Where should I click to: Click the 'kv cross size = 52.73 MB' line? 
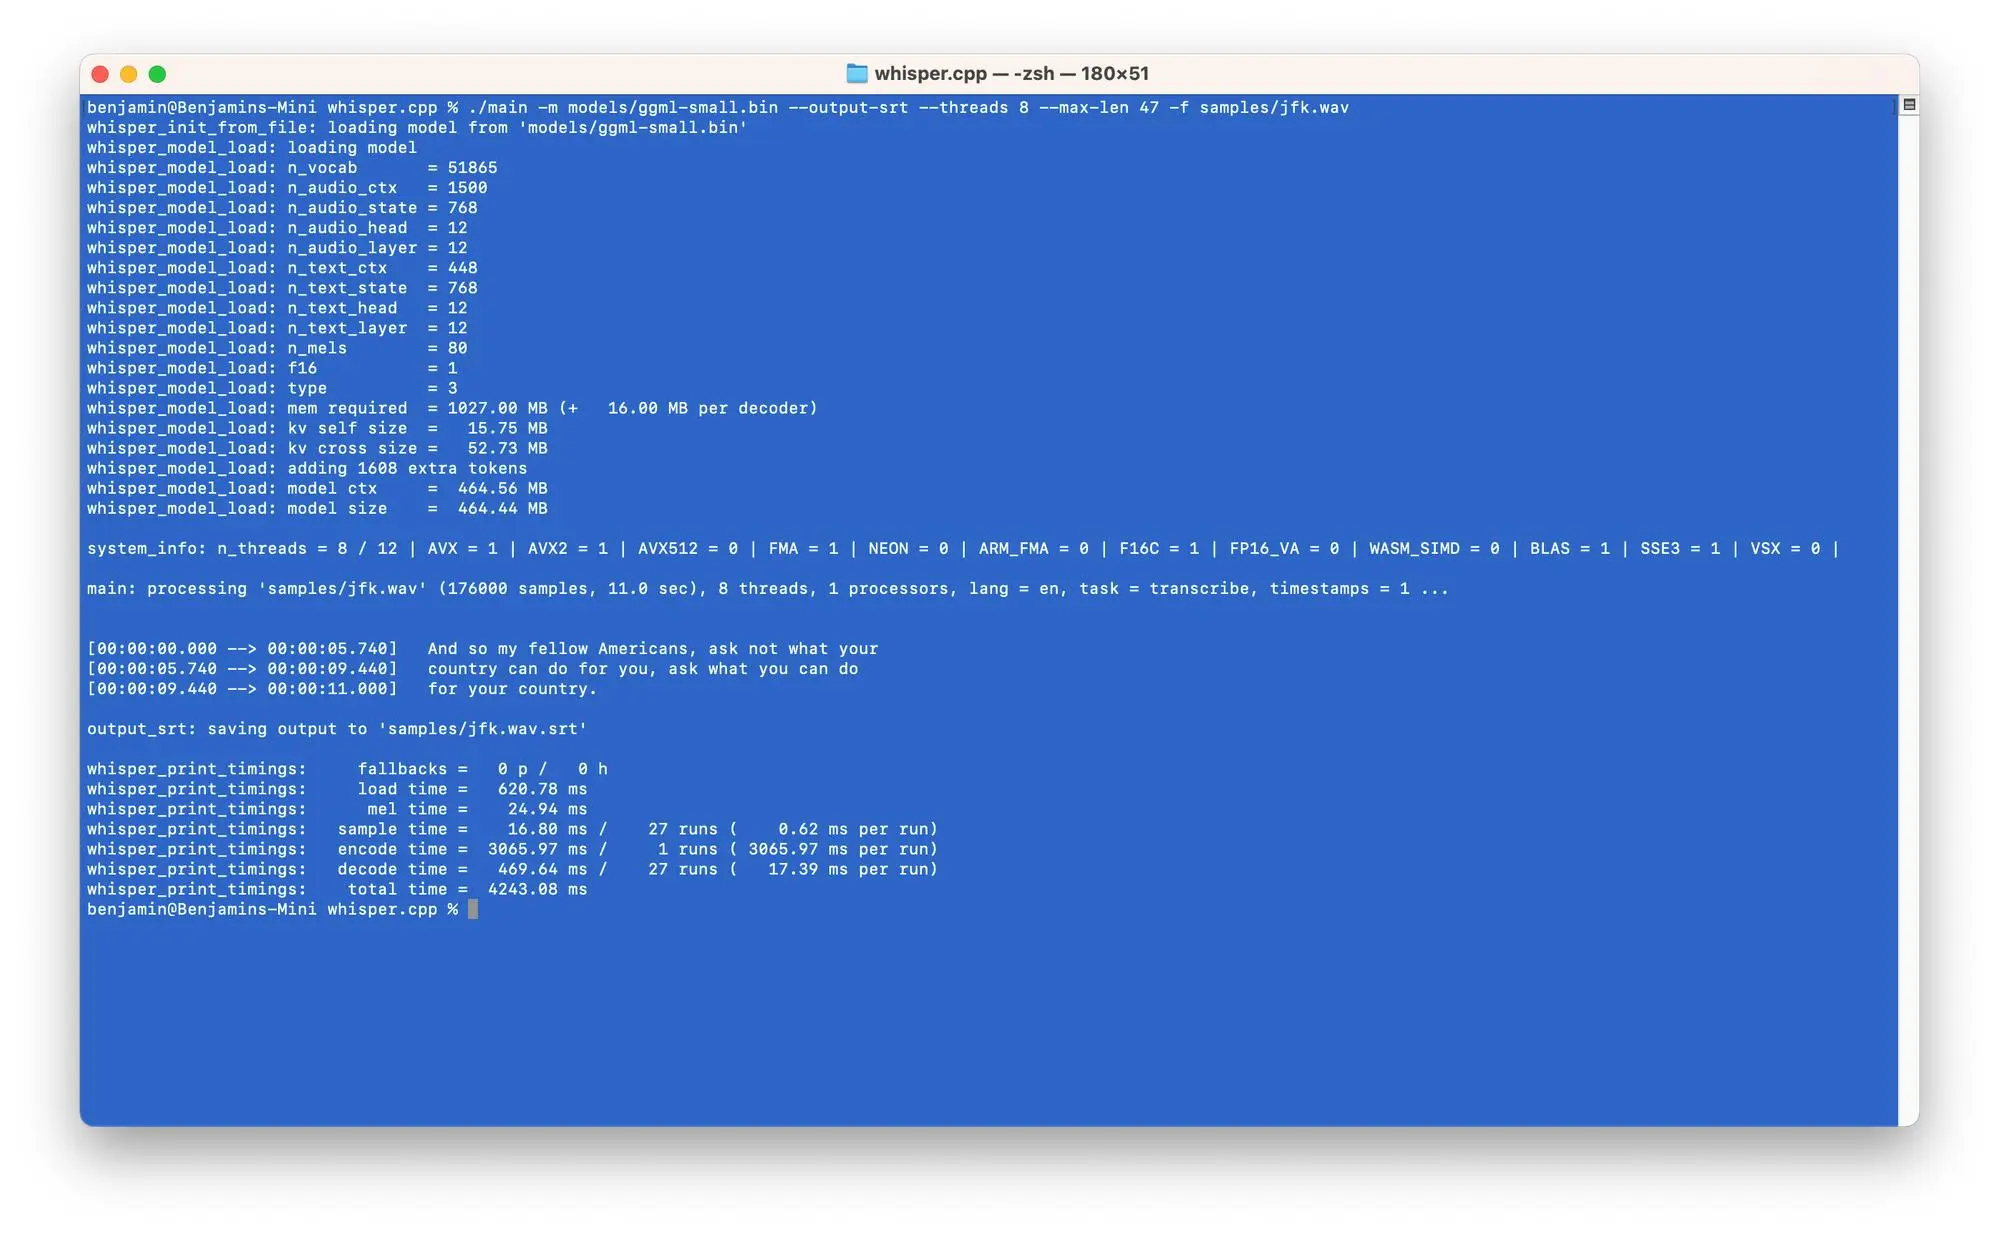[317, 448]
